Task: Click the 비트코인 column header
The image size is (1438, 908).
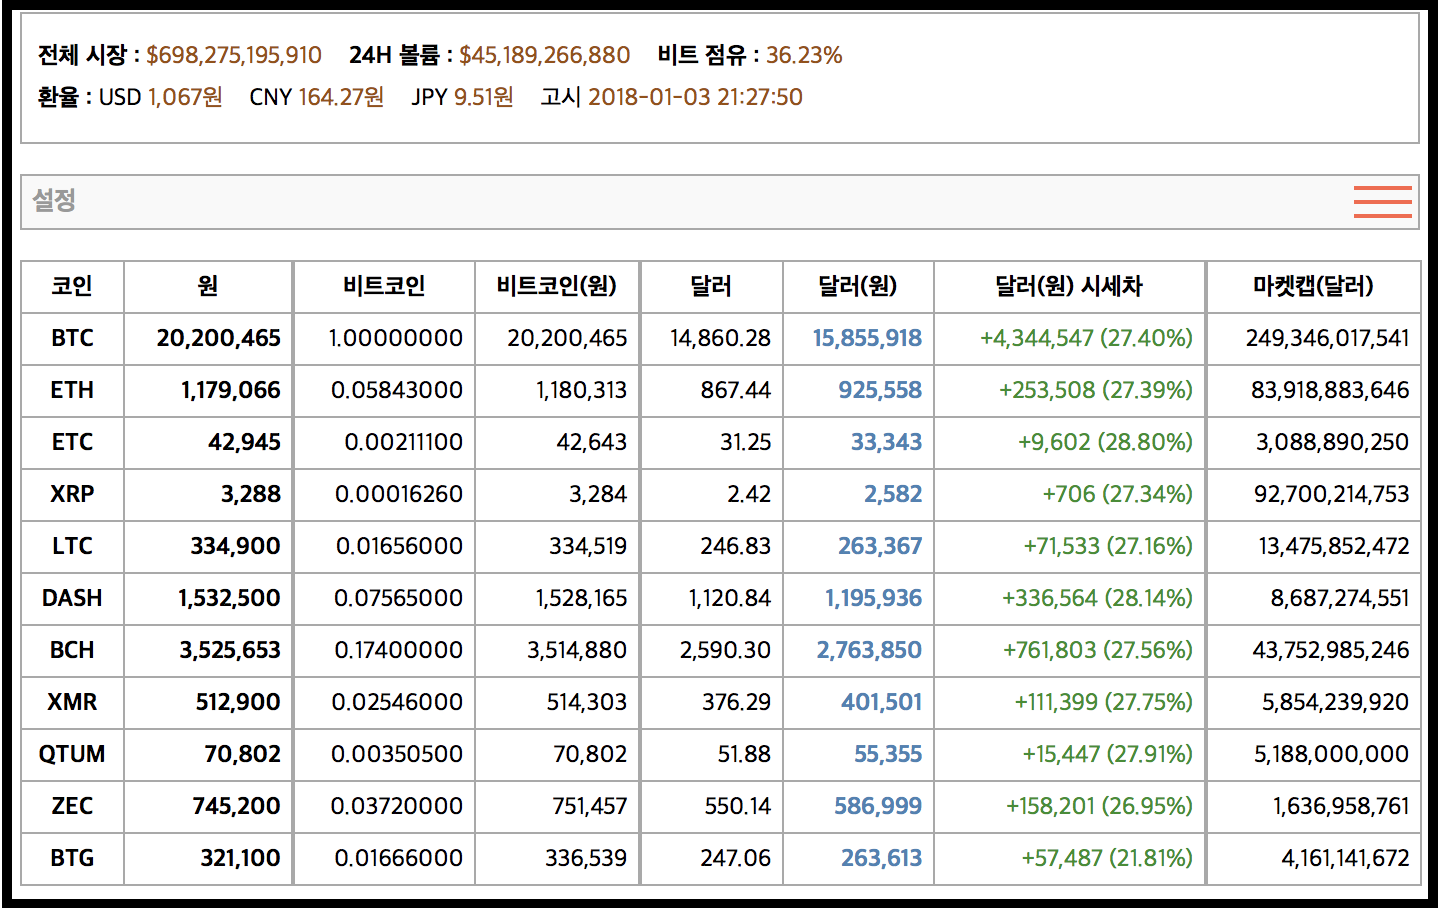Action: 384,287
